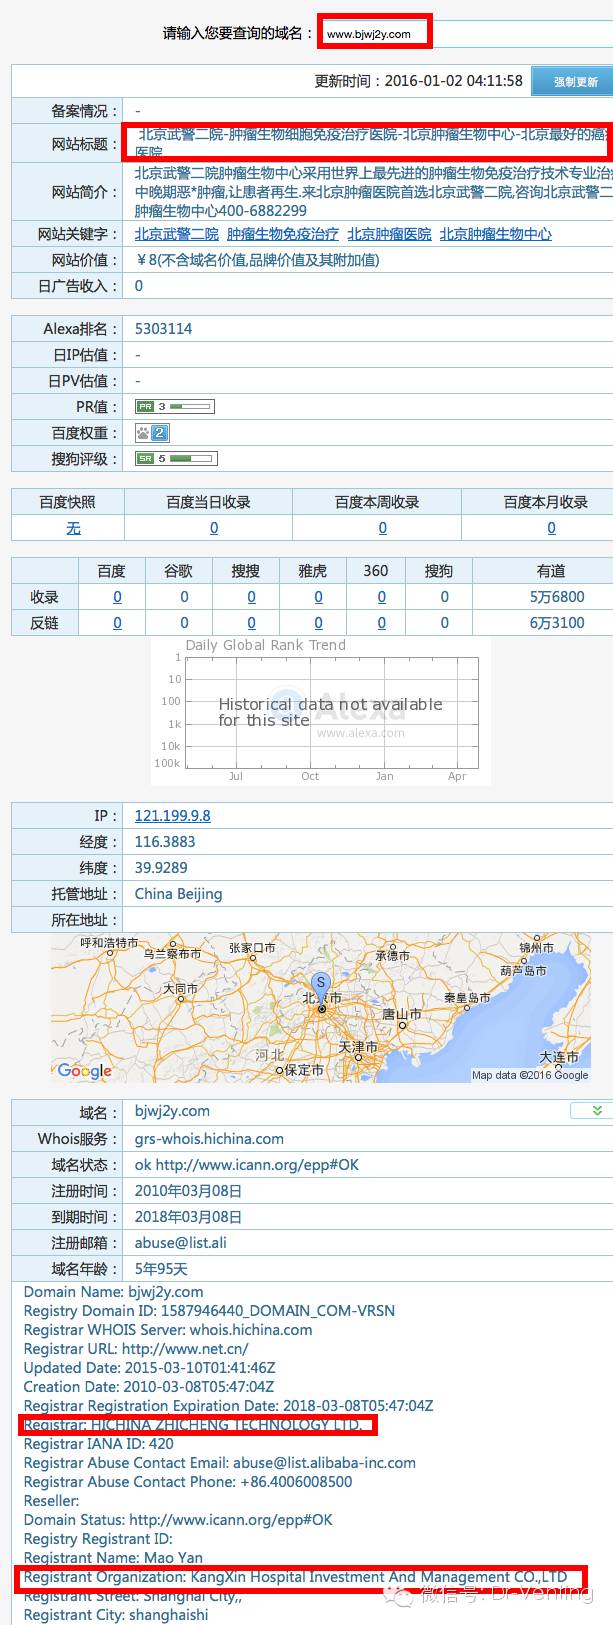The image size is (613, 1625).
Task: Open the 北京肿瘤生物中心 keyword link
Action: click(x=495, y=234)
